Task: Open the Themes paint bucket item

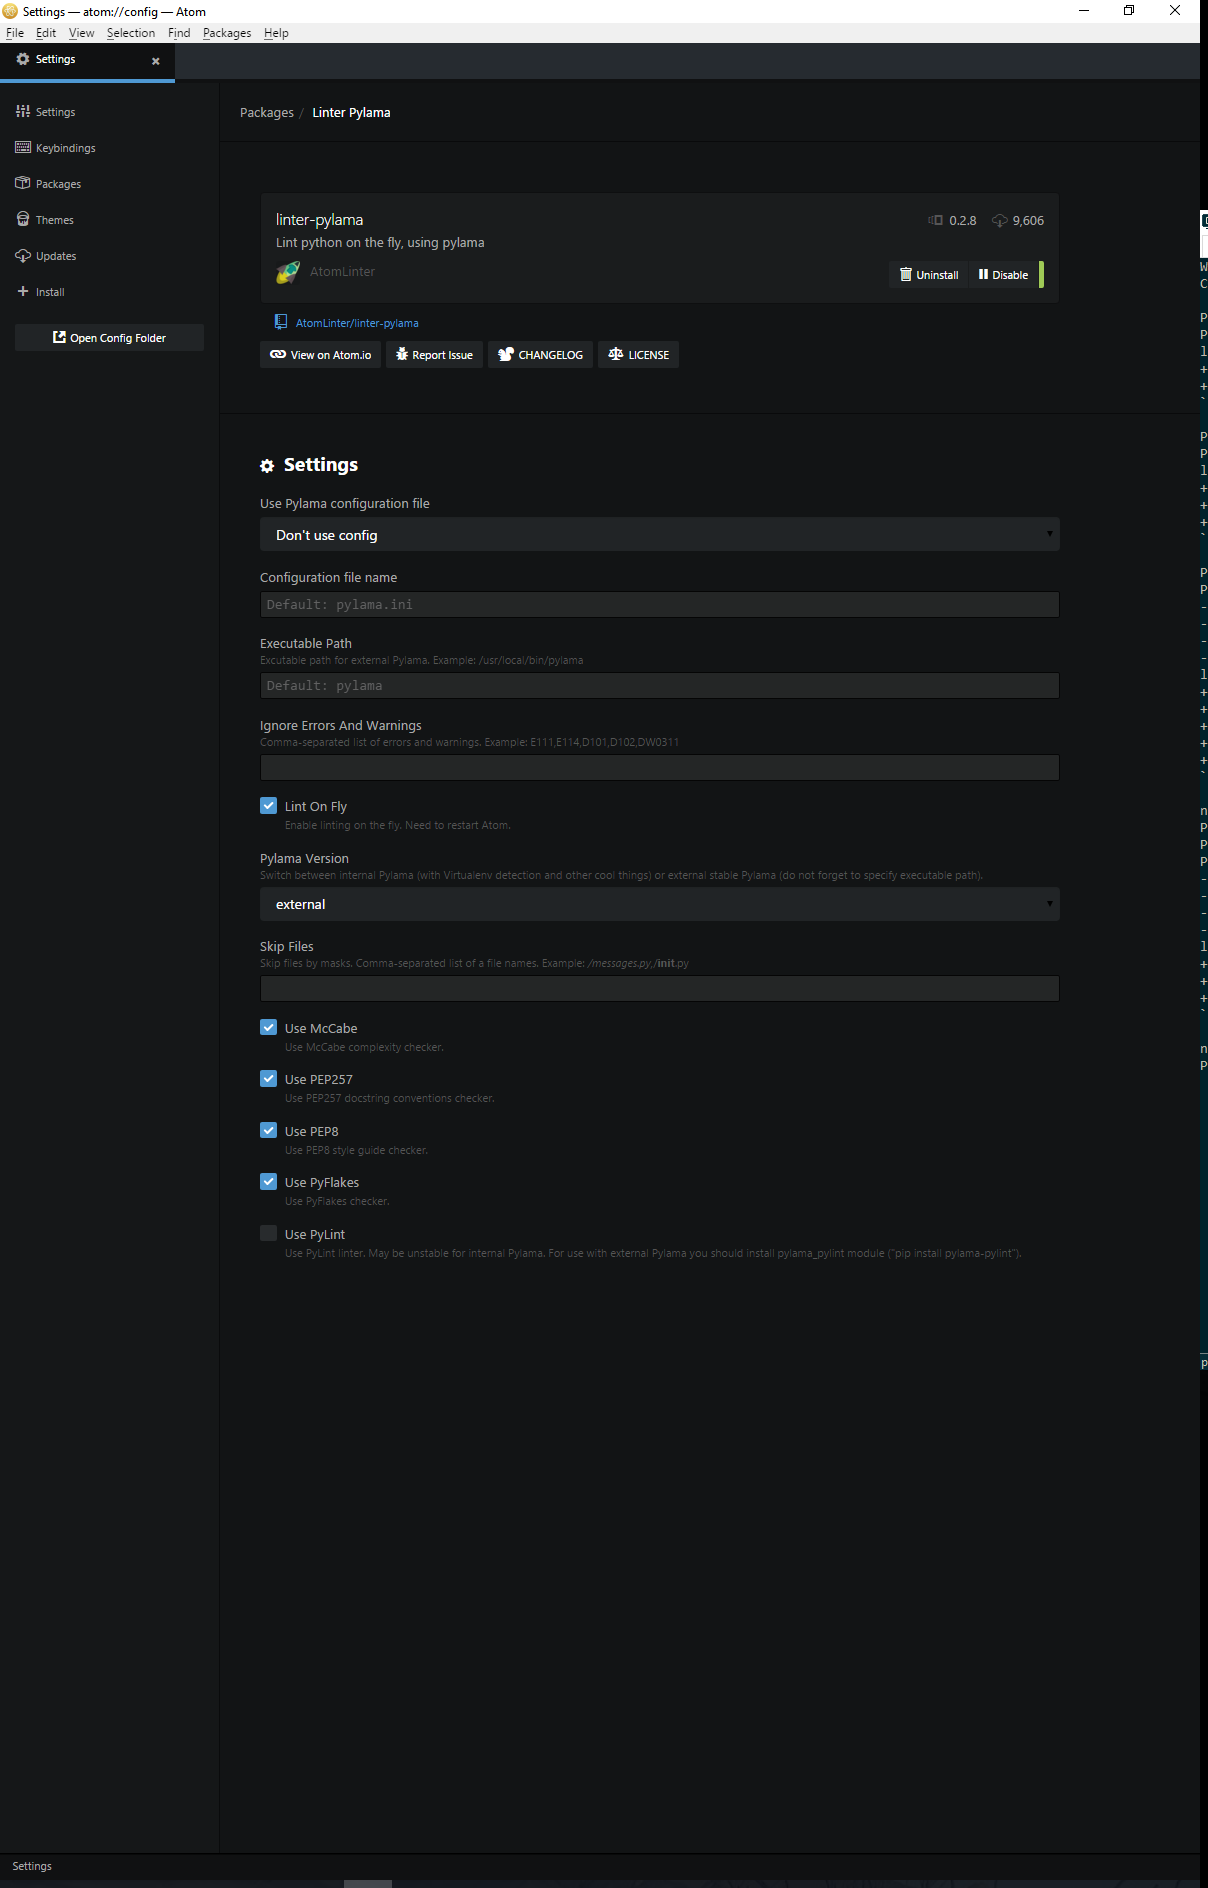Action: pos(45,220)
